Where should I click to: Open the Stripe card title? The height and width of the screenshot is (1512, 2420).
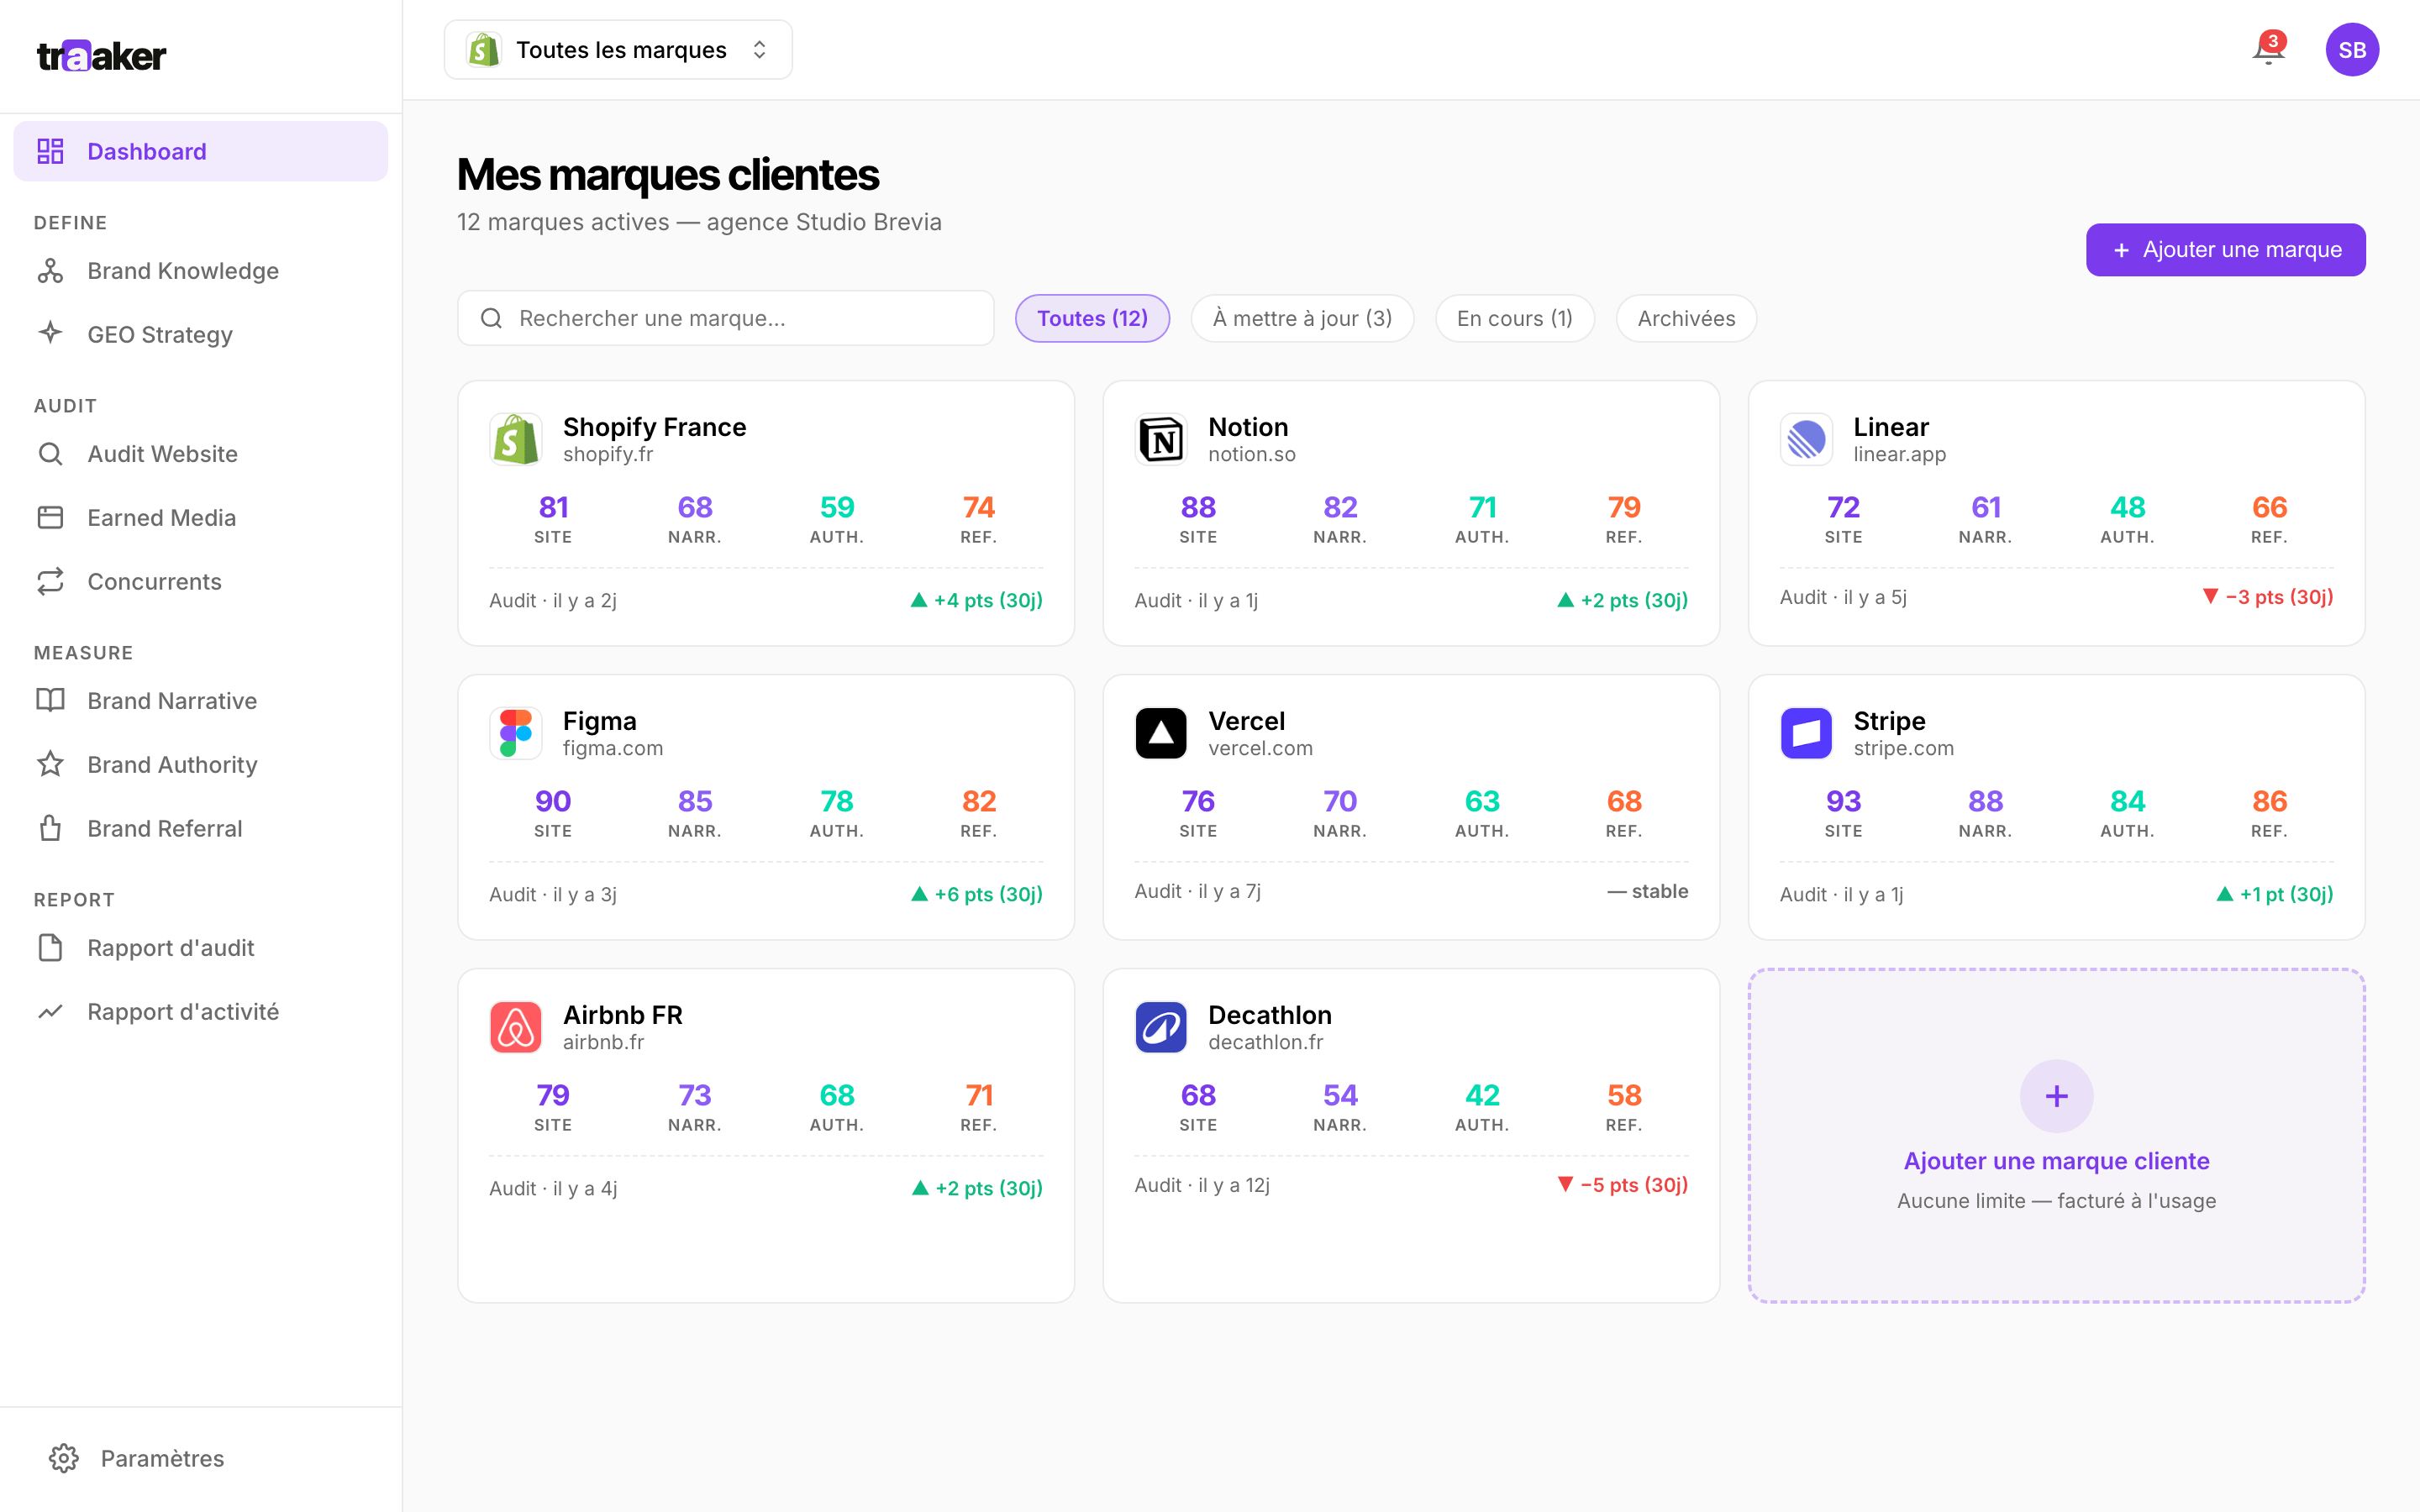pyautogui.click(x=1889, y=721)
